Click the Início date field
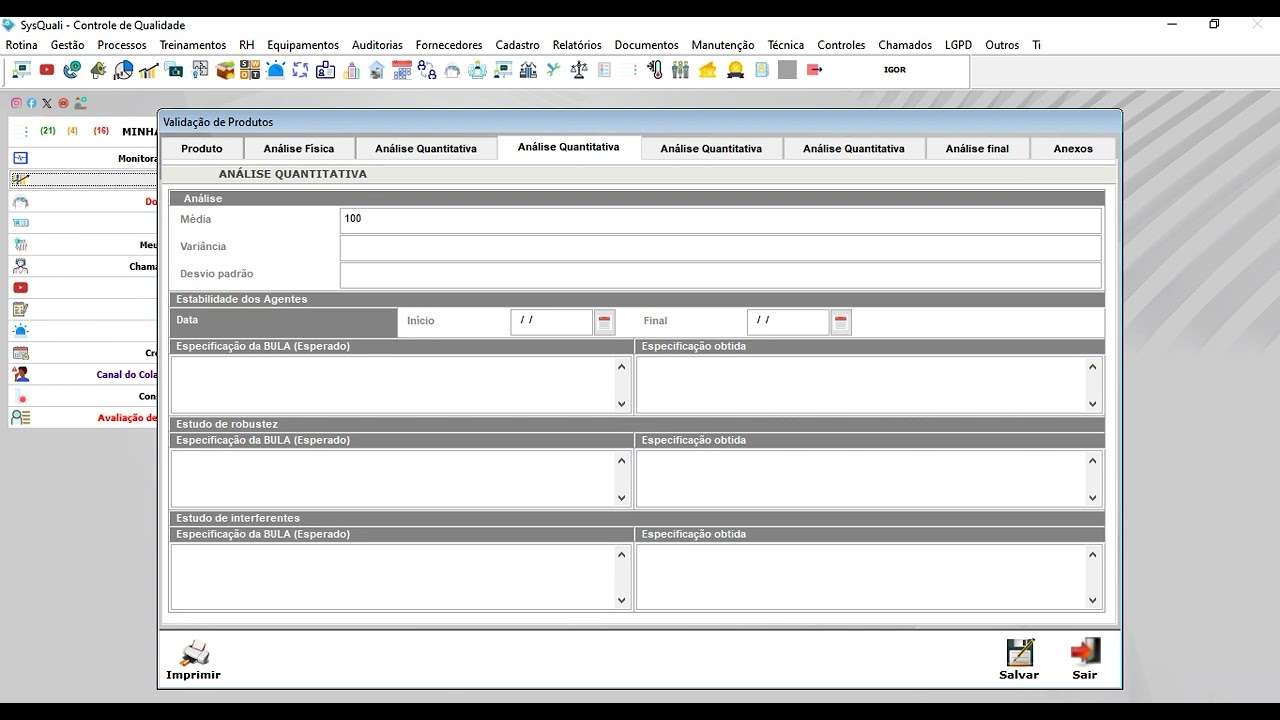Viewport: 1280px width, 720px height. click(551, 322)
